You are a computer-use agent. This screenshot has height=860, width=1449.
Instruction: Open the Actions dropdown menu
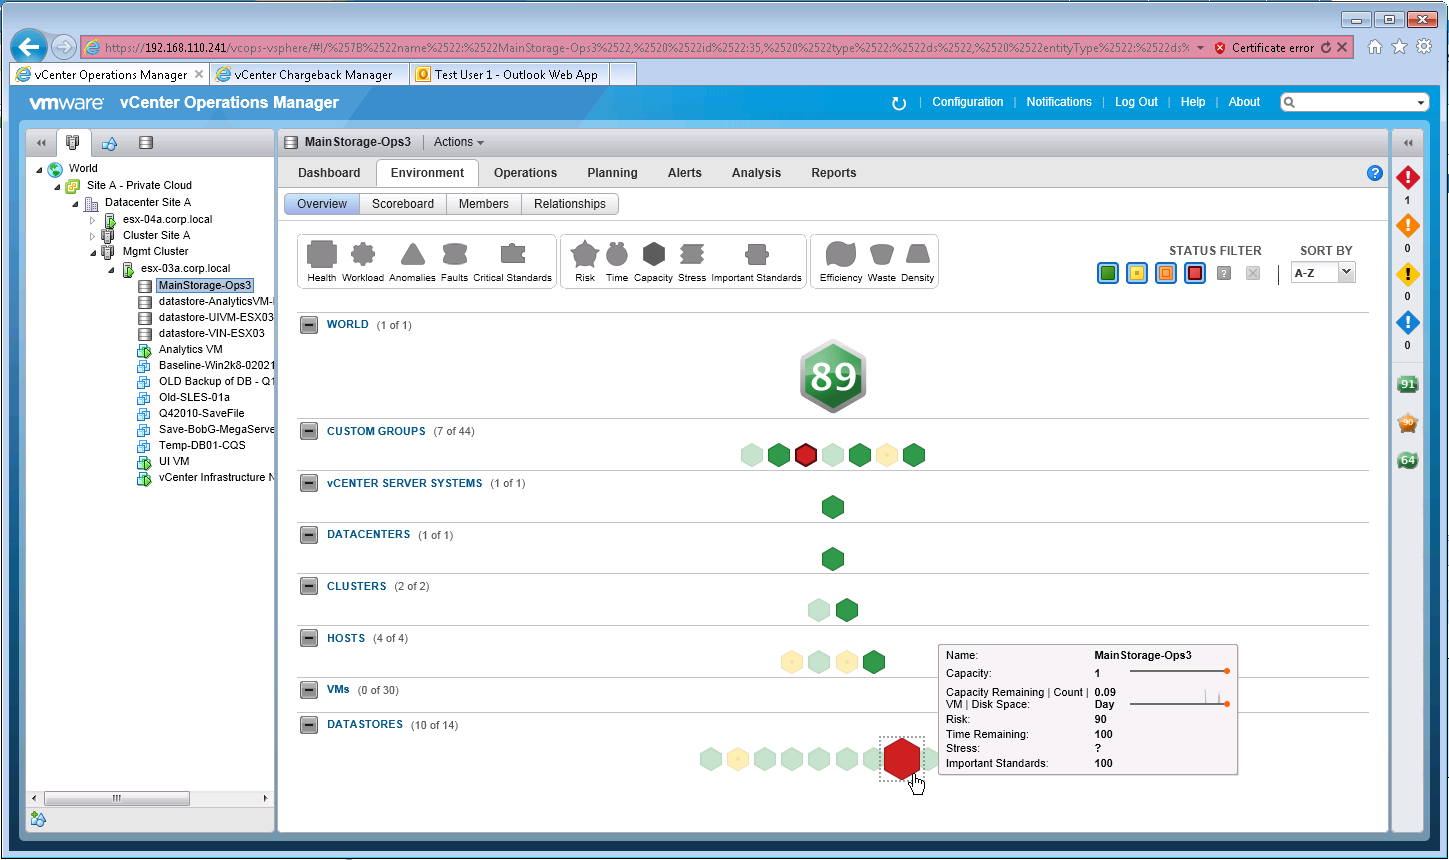pos(458,142)
